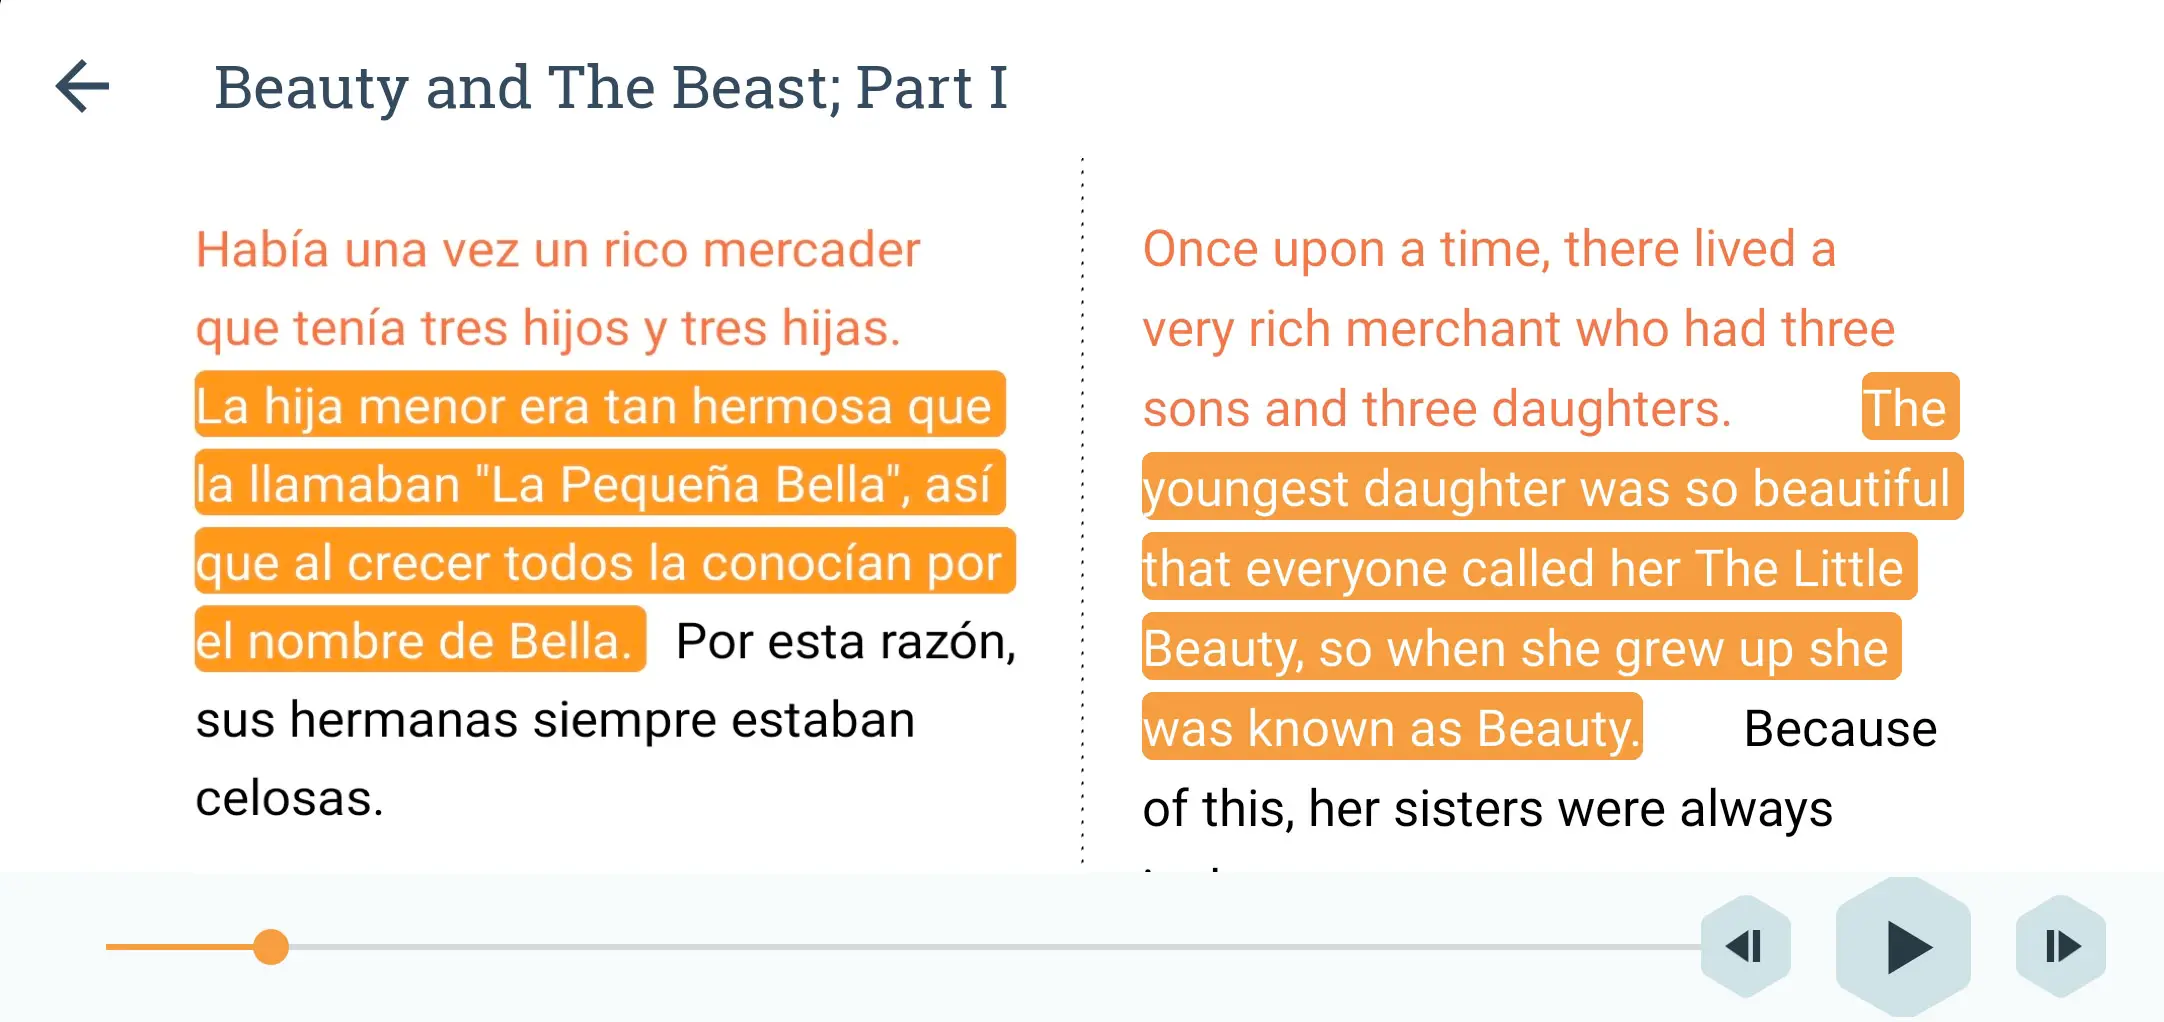The width and height of the screenshot is (2164, 1022).
Task: Tap the line 'sus hermanas siempre estaban'
Action: coord(555,720)
